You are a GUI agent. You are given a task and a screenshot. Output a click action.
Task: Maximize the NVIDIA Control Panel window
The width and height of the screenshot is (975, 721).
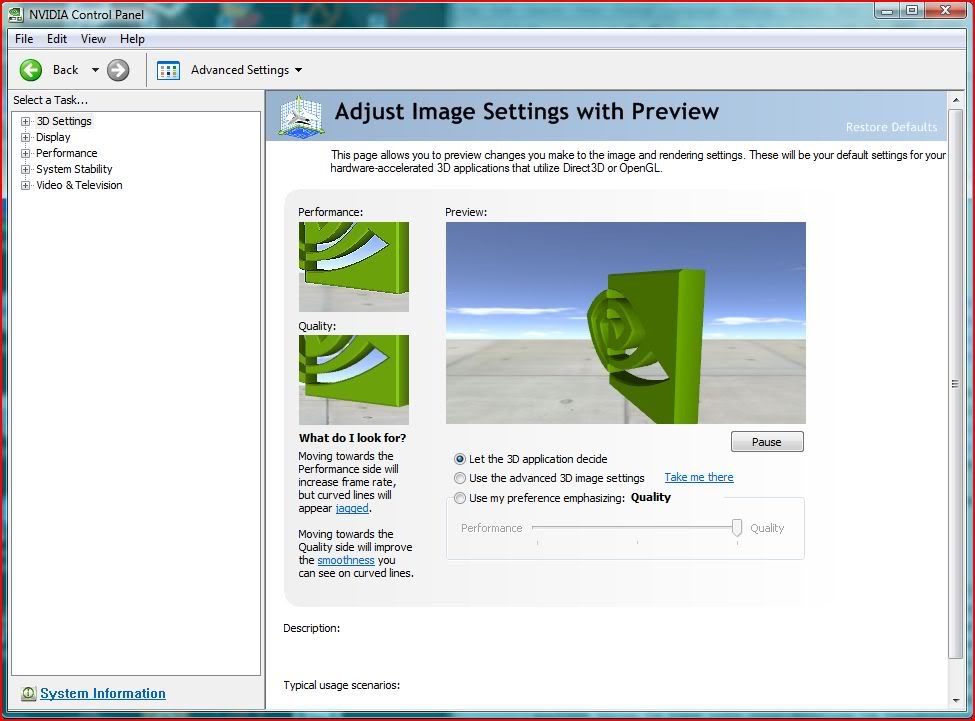pos(912,11)
